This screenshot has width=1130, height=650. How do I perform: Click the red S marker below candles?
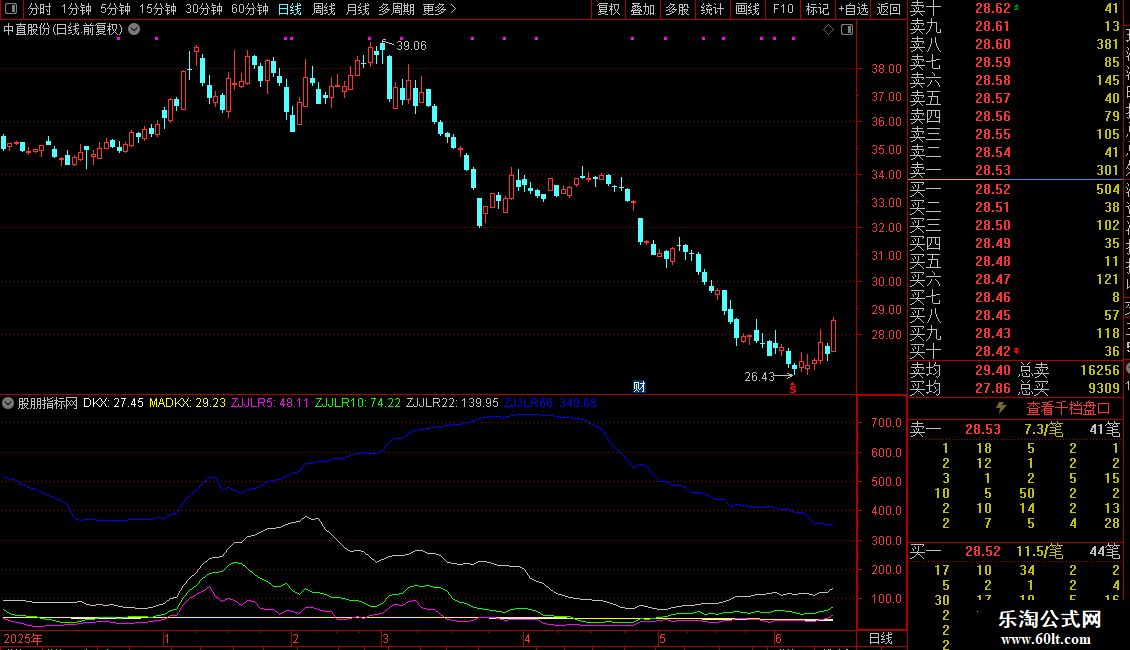coord(793,388)
